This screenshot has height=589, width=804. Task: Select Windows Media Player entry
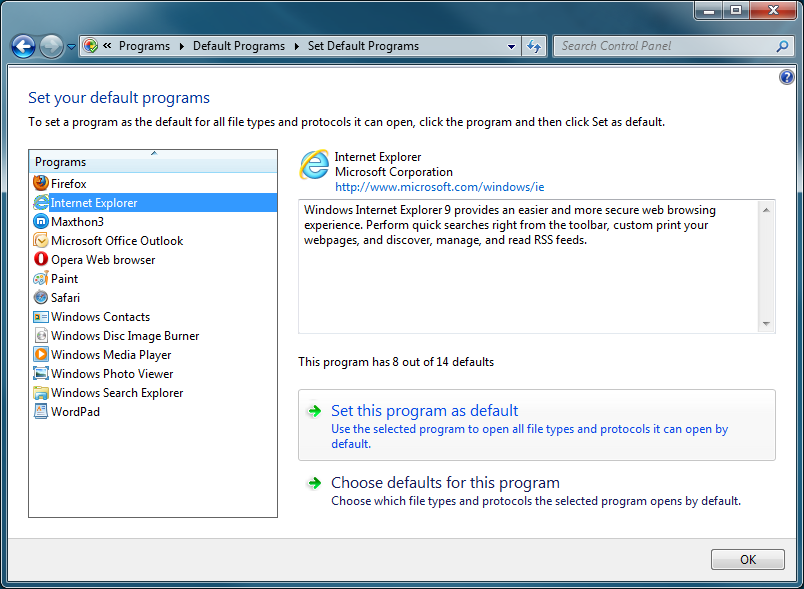153,354
